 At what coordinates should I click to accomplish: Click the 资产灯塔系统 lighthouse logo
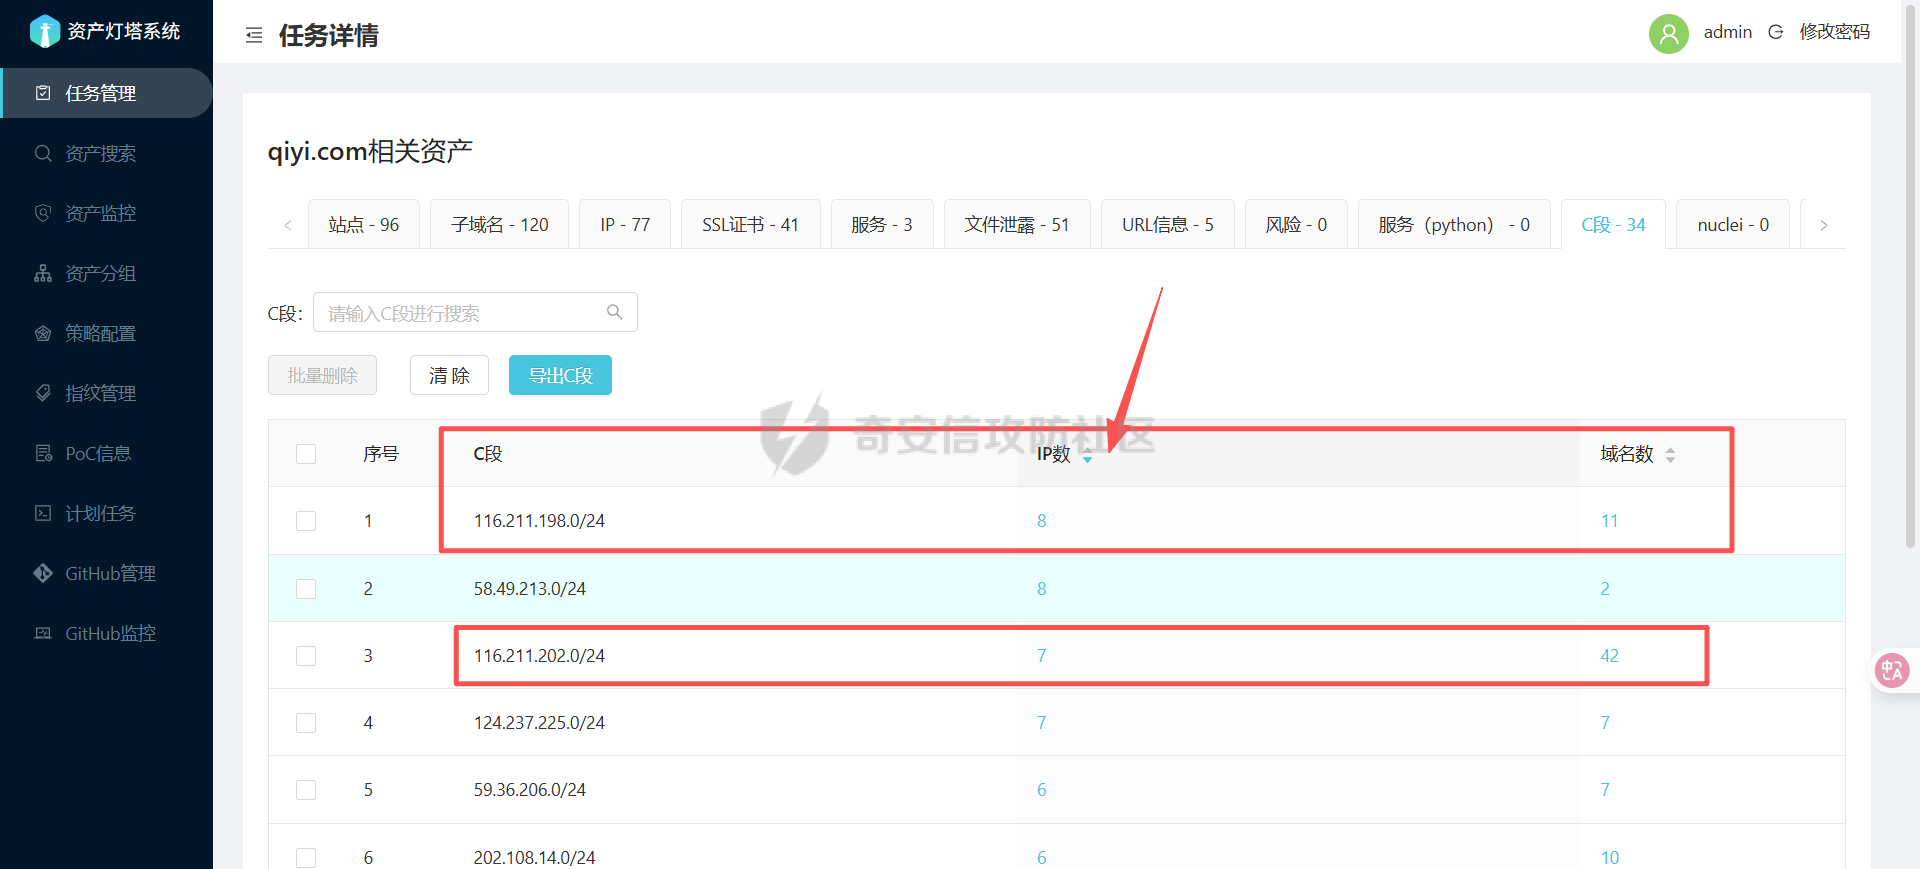45,31
